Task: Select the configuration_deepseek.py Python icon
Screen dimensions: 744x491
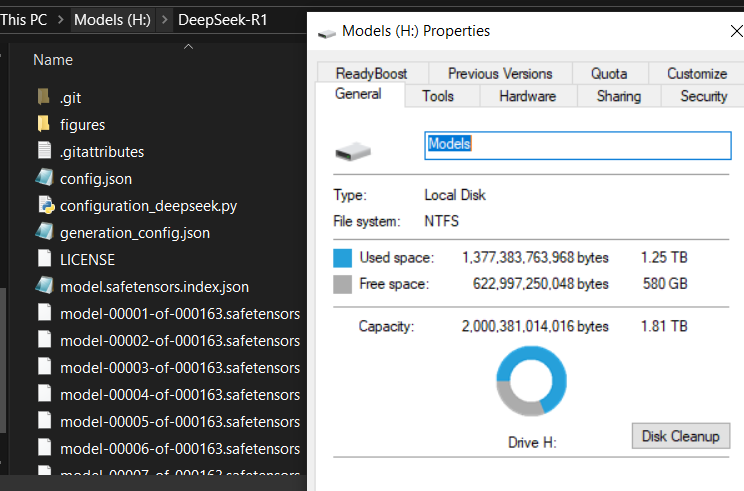Action: click(x=46, y=205)
